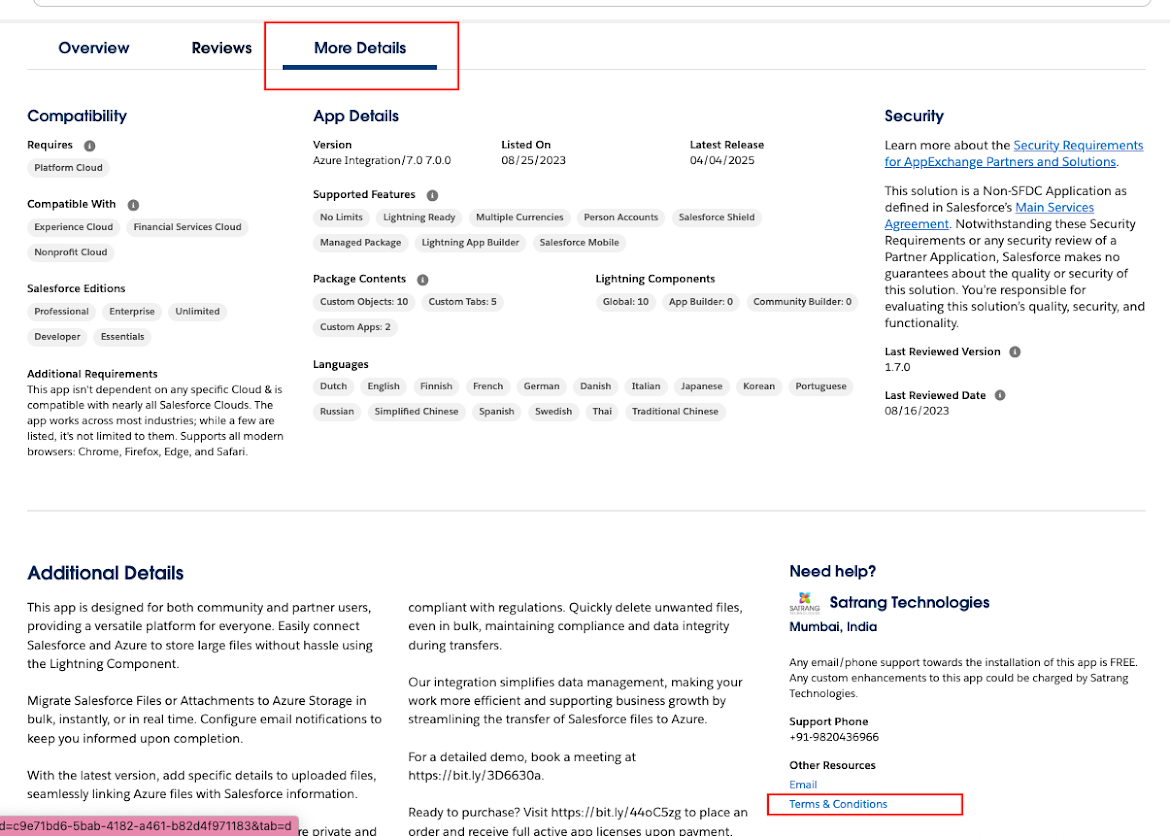Click the Italian language tag

(645, 386)
